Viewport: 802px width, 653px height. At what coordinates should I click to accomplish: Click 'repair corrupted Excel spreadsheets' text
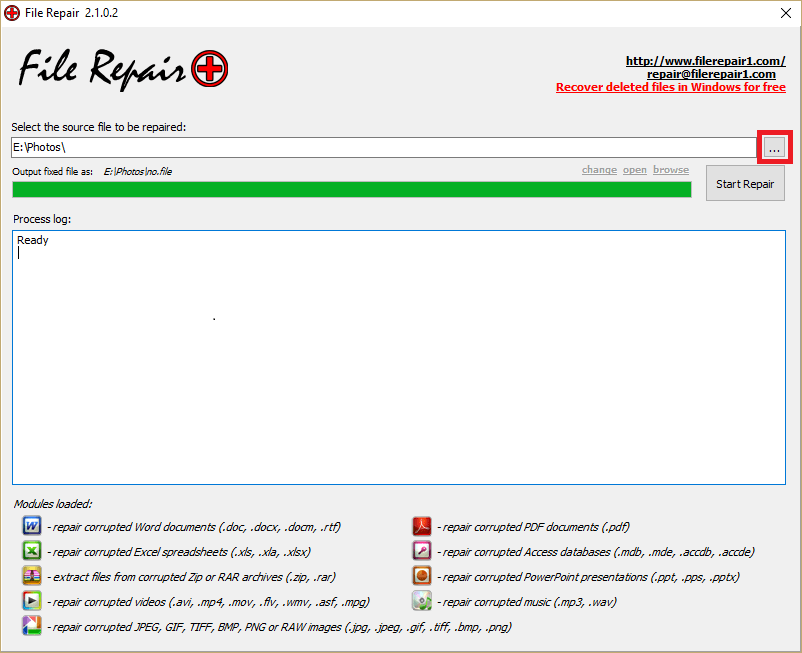tap(179, 552)
